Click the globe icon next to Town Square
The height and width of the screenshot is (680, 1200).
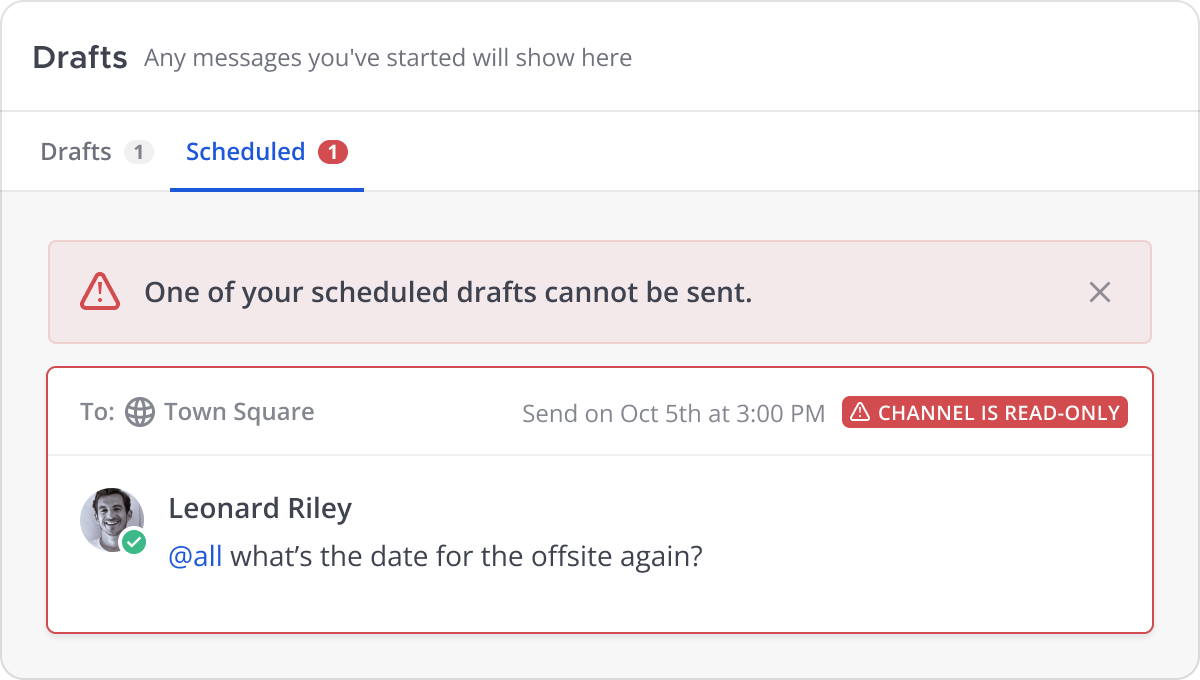pos(140,411)
